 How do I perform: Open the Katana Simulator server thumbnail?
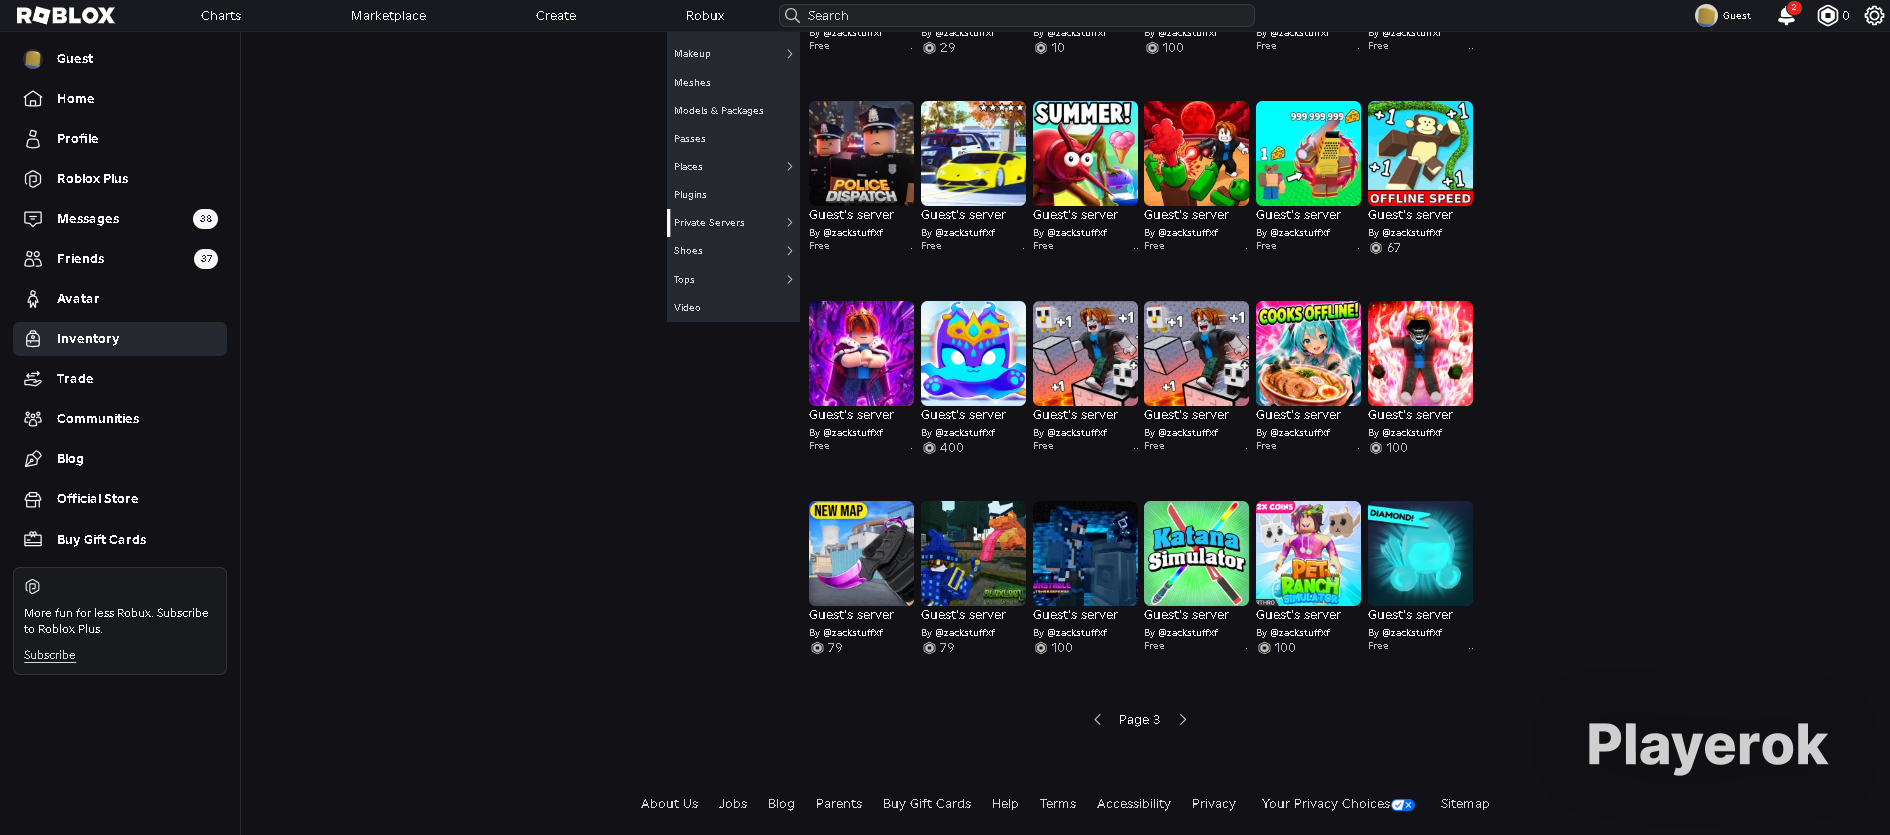tap(1196, 553)
